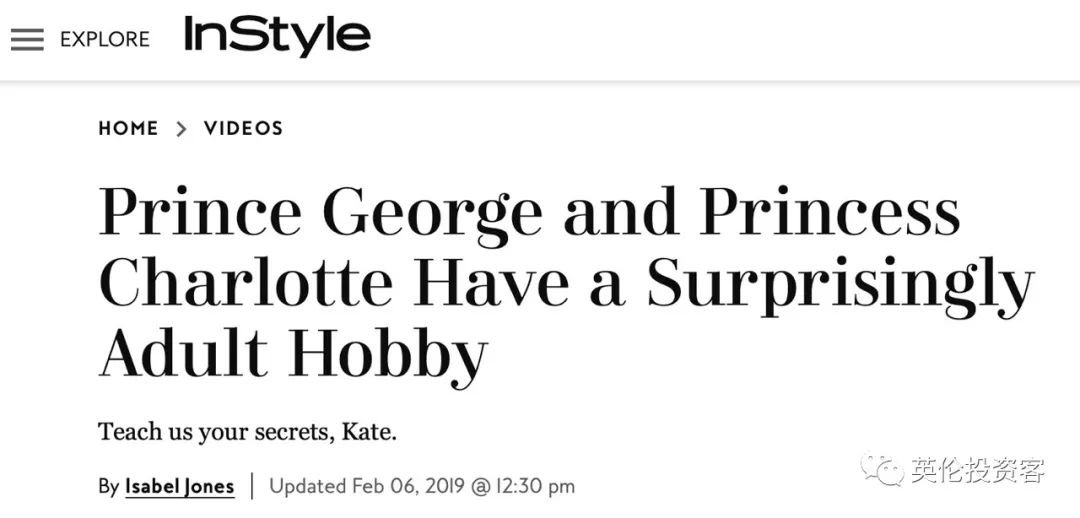Click the vertical divider after the author name
The width and height of the screenshot is (1080, 518).
252,486
